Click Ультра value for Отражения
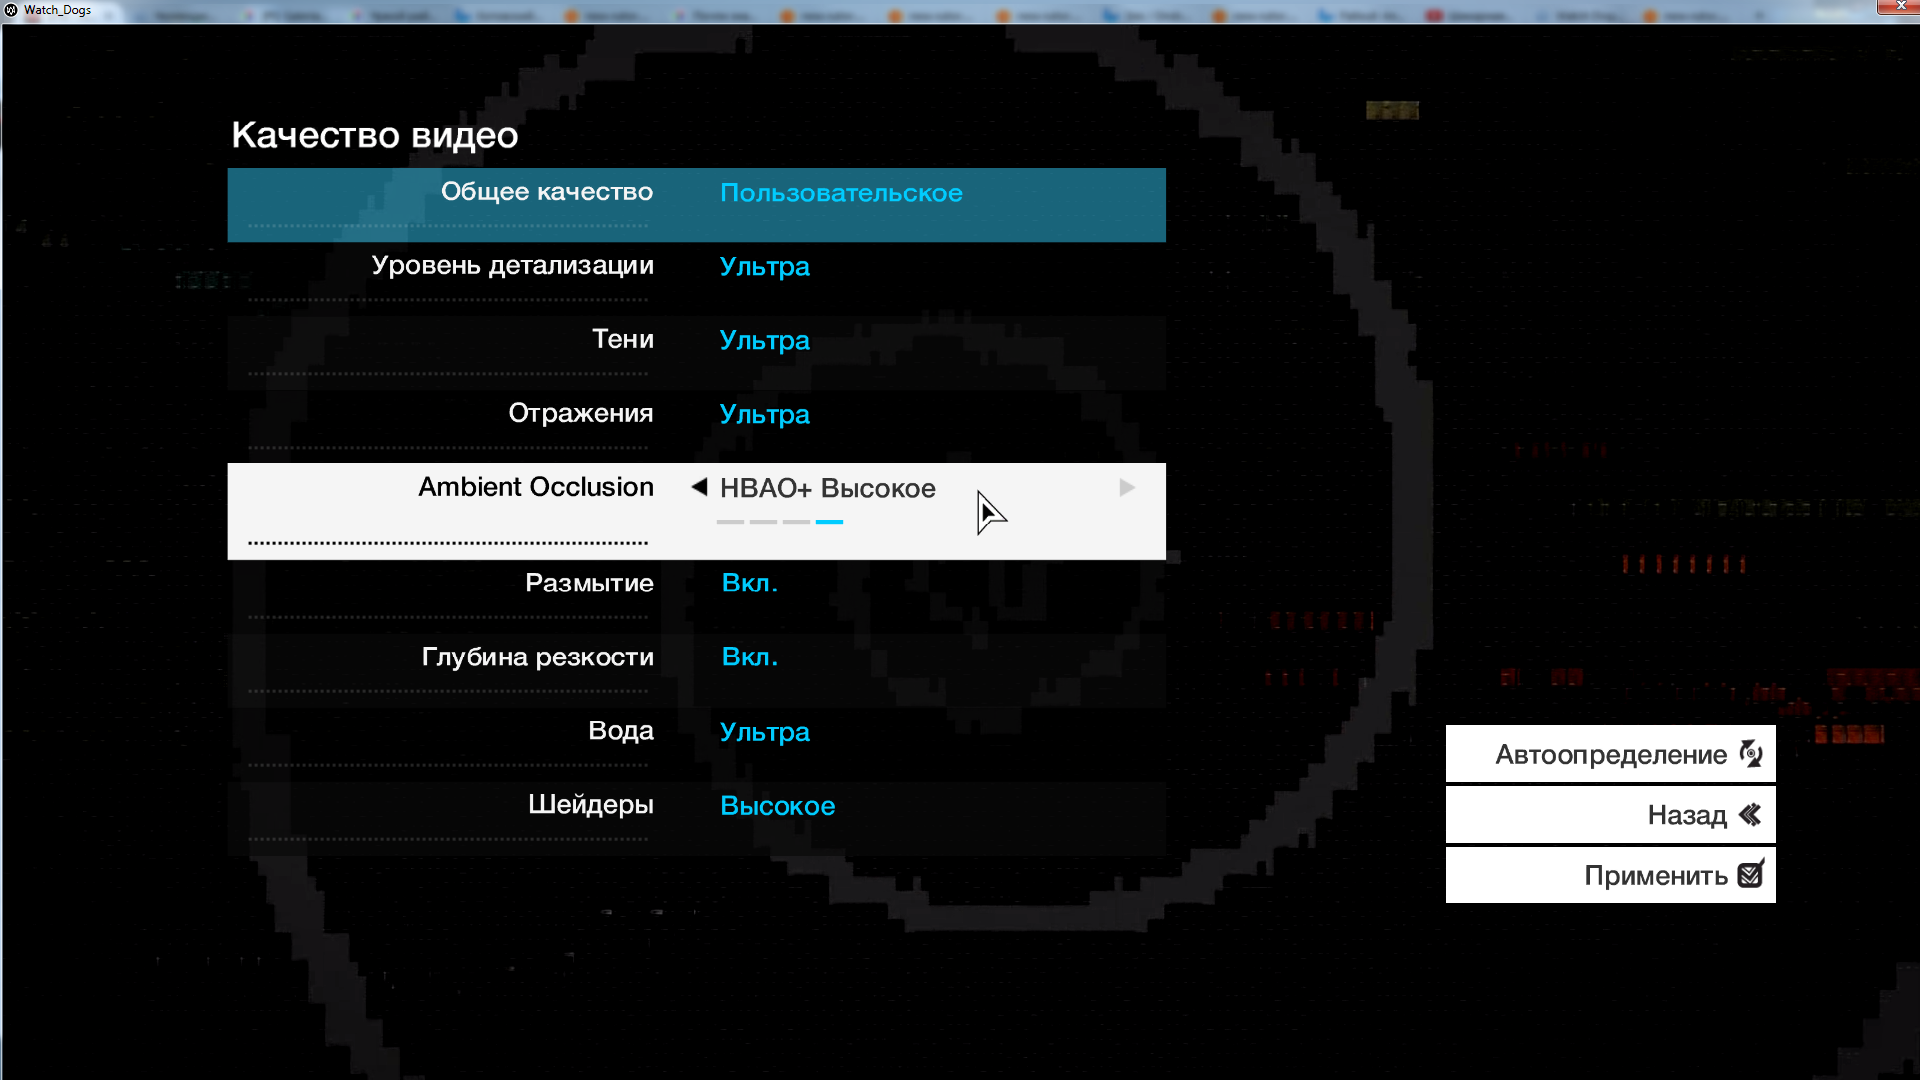1920x1080 pixels. [x=765, y=415]
